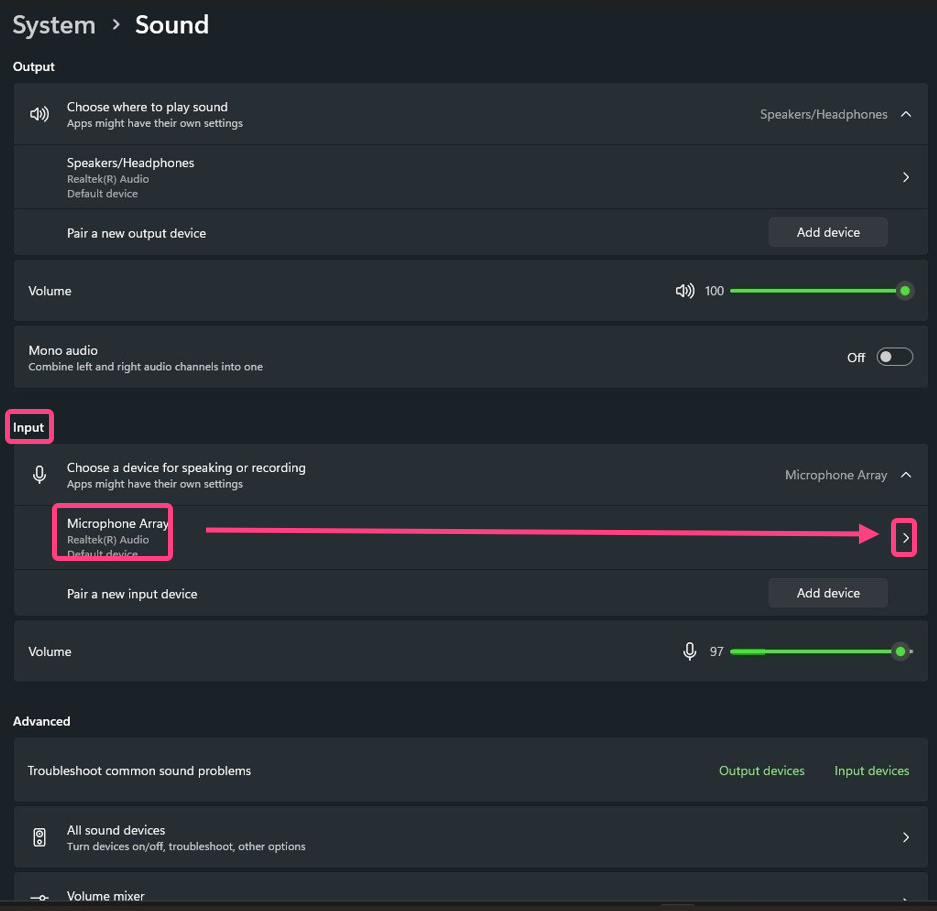The width and height of the screenshot is (937, 911).
Task: Click the All sound devices speaker icon
Action: [x=40, y=837]
